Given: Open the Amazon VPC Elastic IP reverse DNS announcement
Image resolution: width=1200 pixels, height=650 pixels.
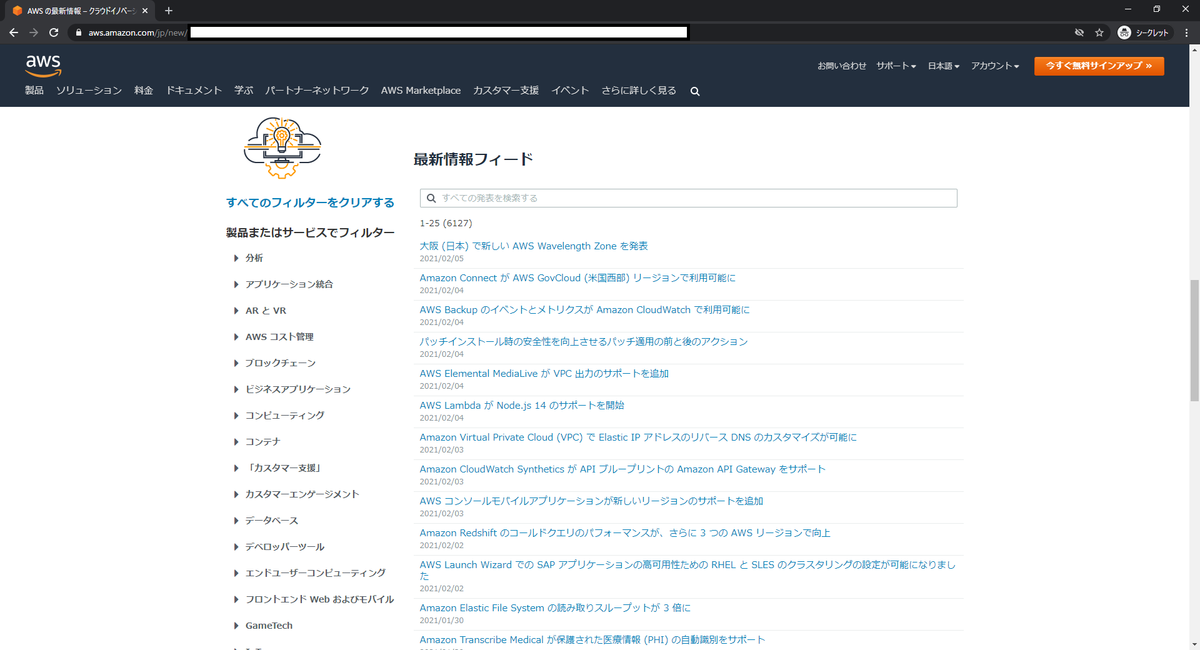Looking at the screenshot, I should [638, 437].
